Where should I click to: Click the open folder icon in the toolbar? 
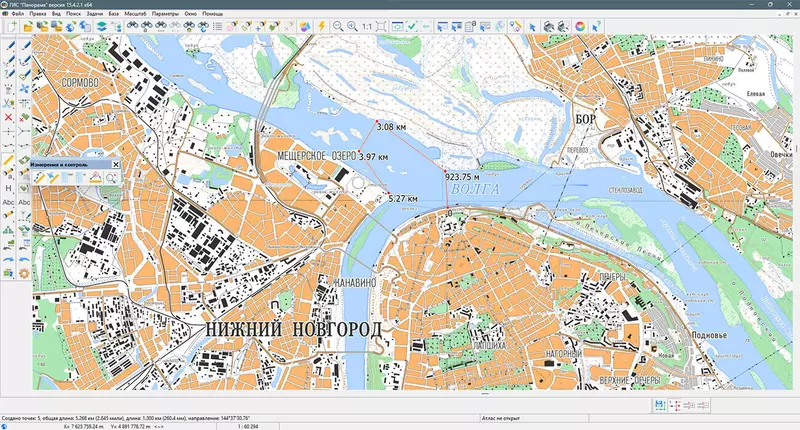[x=27, y=25]
